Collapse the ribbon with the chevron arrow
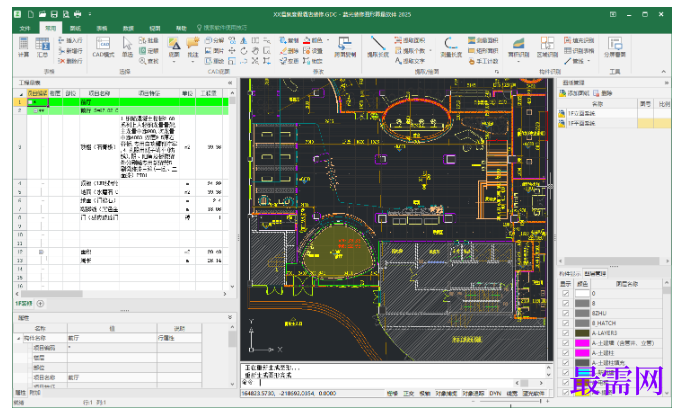This screenshot has height=412, width=682. (663, 71)
